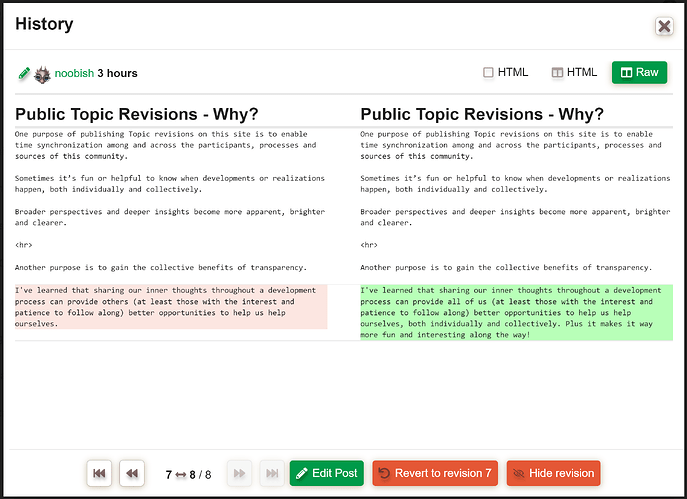The height and width of the screenshot is (499, 687).
Task: Jump to the first revision
Action: click(x=99, y=473)
